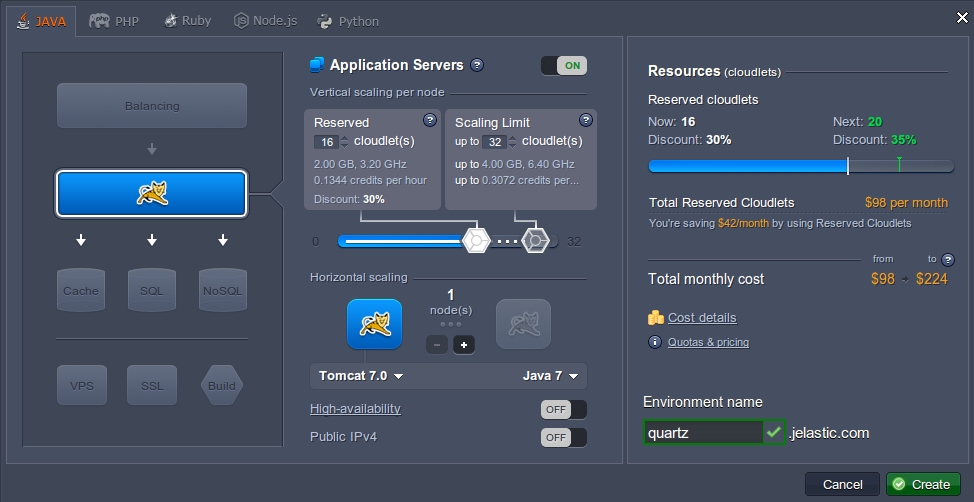
Task: Close the dialog with the X
Action: tap(962, 18)
